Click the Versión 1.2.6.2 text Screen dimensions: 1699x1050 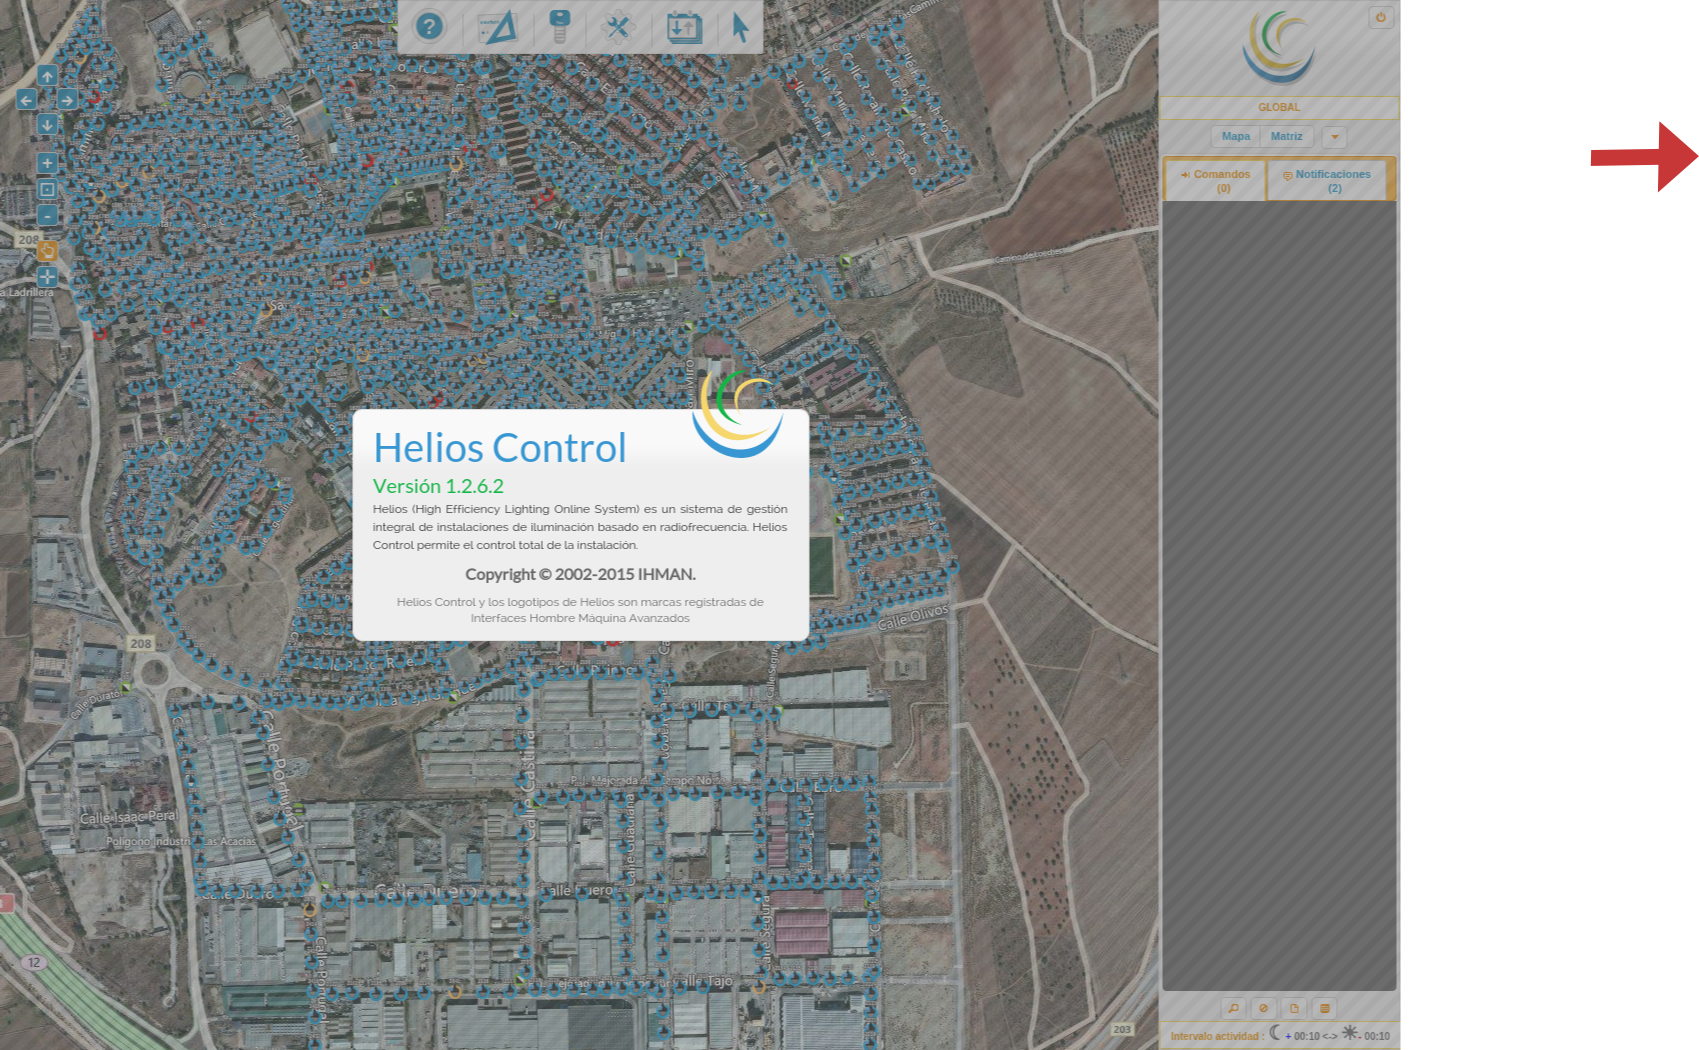438,486
